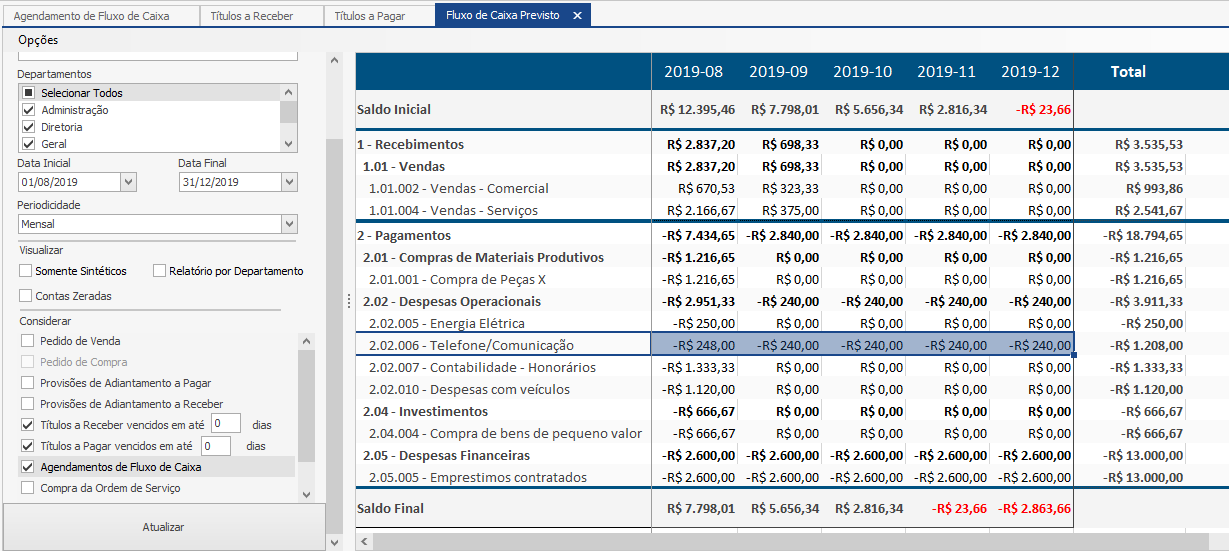
Task: Enable the Somente Sintéticos checkbox
Action: [x=26, y=271]
